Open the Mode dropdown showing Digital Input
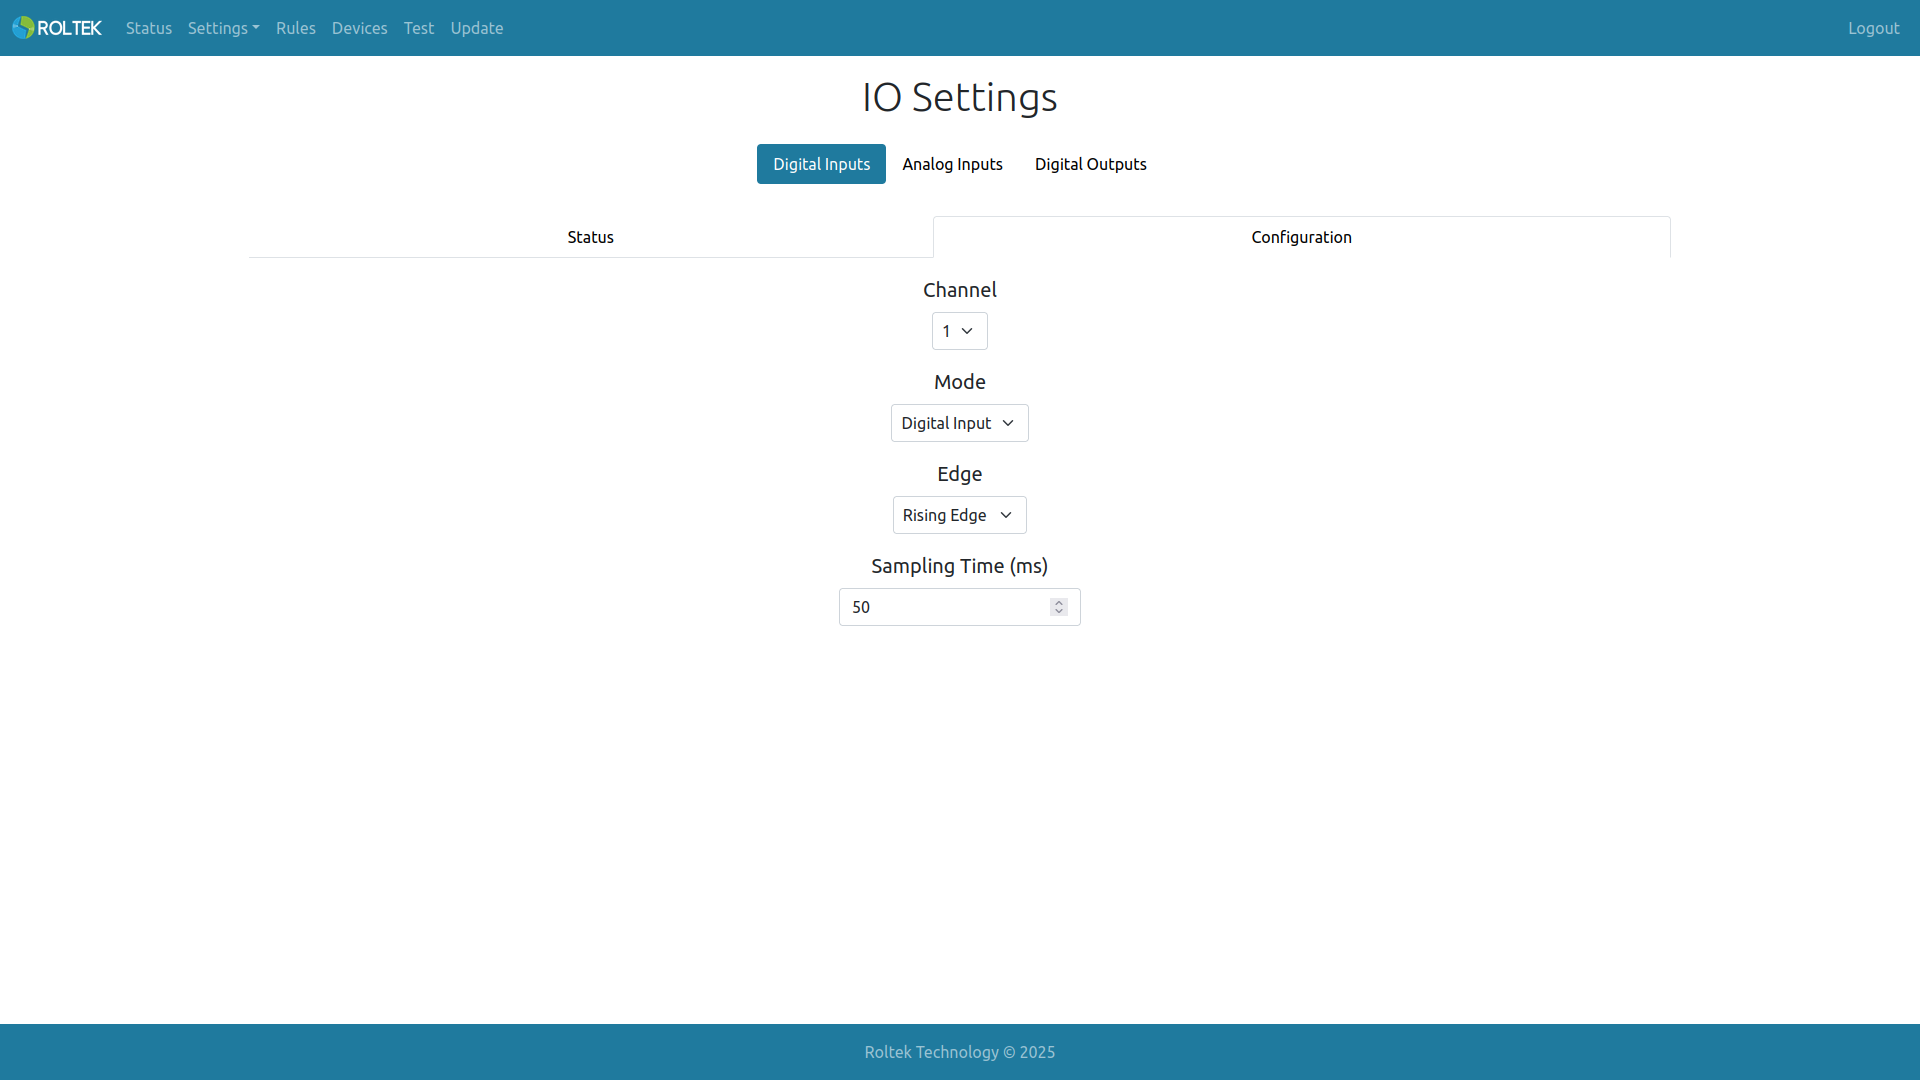Image resolution: width=1920 pixels, height=1080 pixels. pos(960,423)
